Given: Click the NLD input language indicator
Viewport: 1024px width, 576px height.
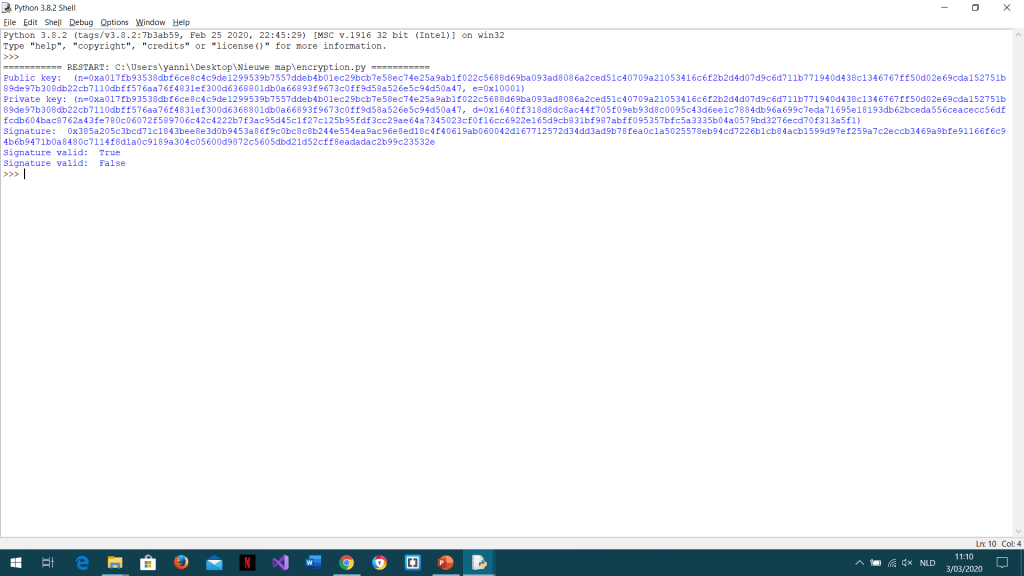Looking at the screenshot, I should click(927, 563).
